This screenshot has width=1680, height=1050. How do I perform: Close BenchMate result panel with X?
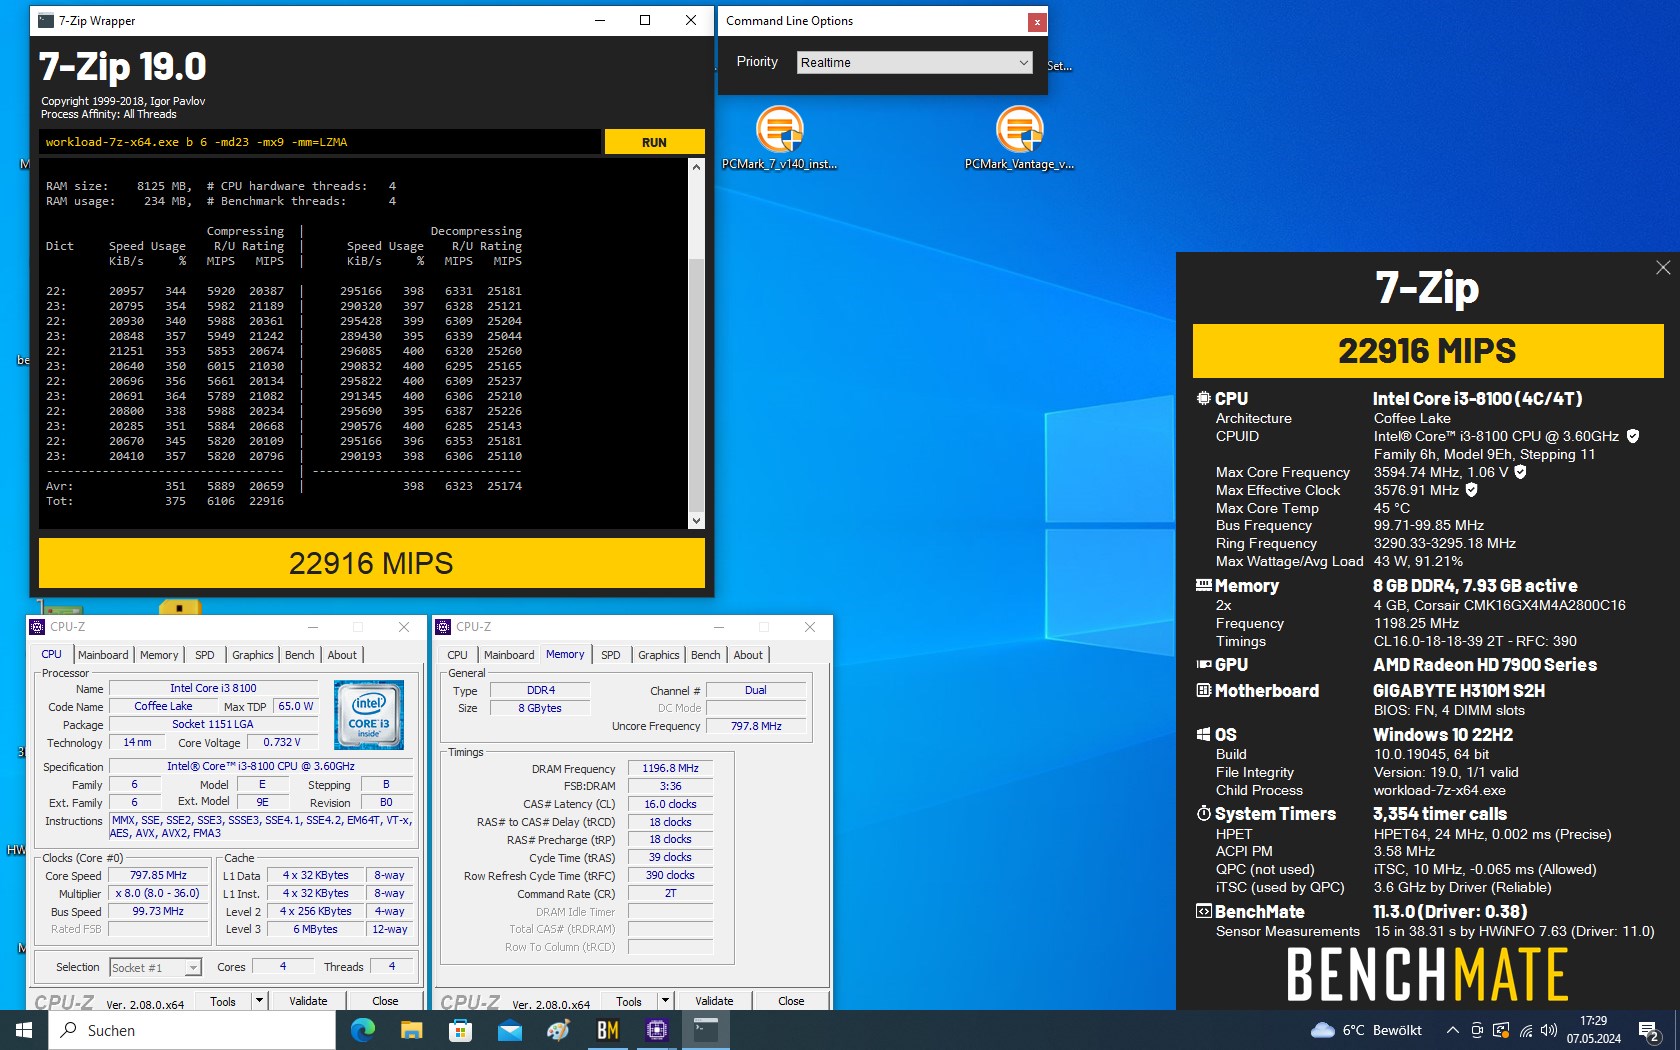tap(1663, 267)
